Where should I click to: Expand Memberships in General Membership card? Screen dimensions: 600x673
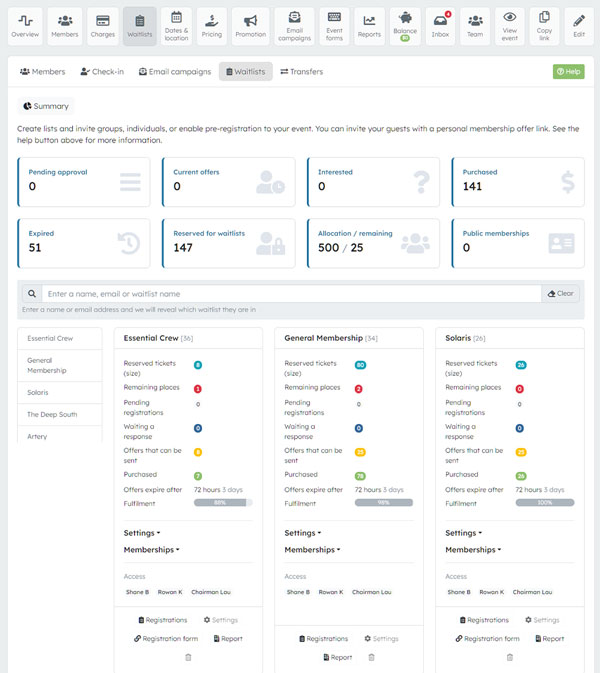(312, 549)
